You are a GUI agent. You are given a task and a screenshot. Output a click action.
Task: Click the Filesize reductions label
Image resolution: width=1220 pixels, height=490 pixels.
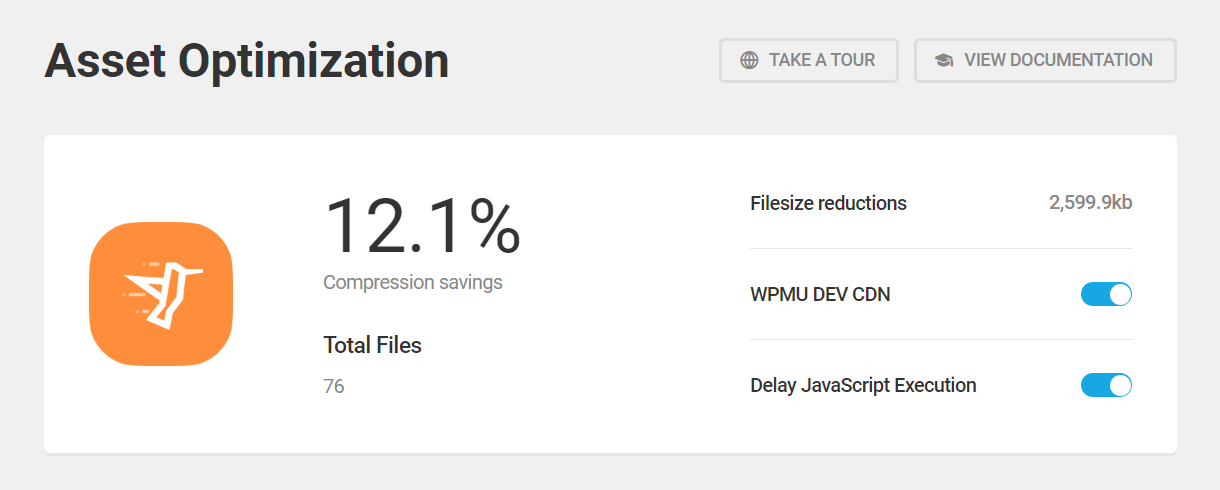tap(828, 203)
